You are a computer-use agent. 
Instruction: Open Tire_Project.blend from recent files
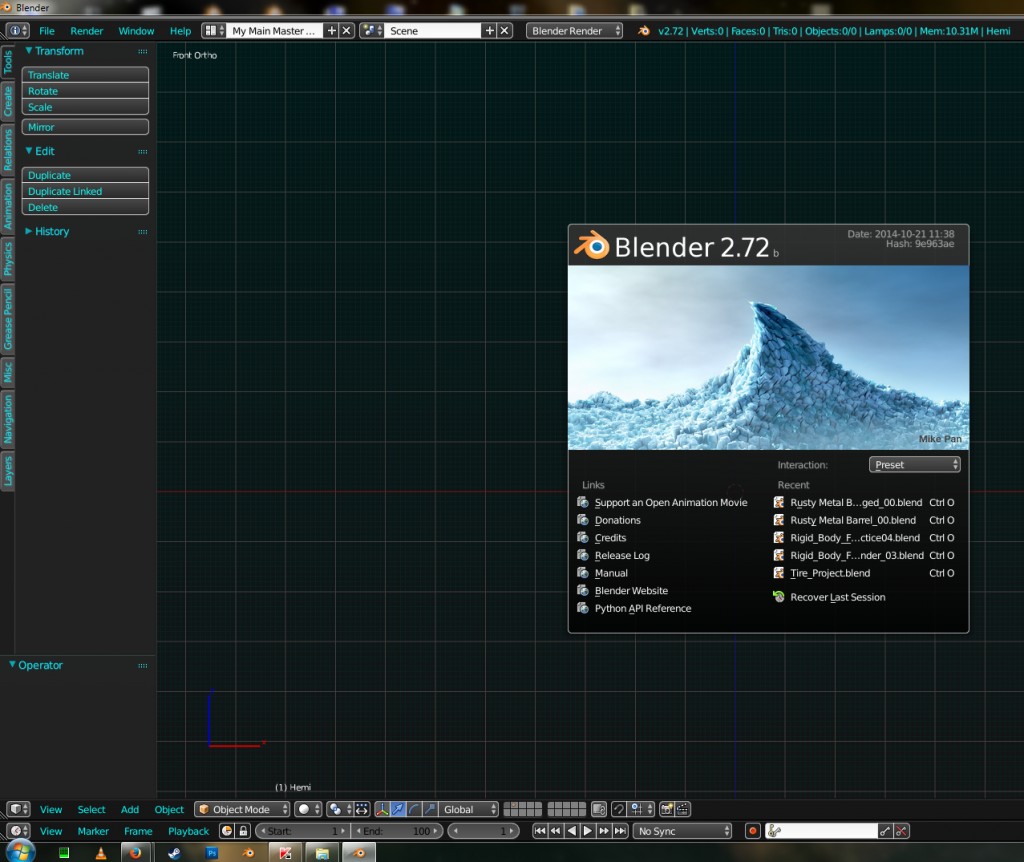coord(828,573)
